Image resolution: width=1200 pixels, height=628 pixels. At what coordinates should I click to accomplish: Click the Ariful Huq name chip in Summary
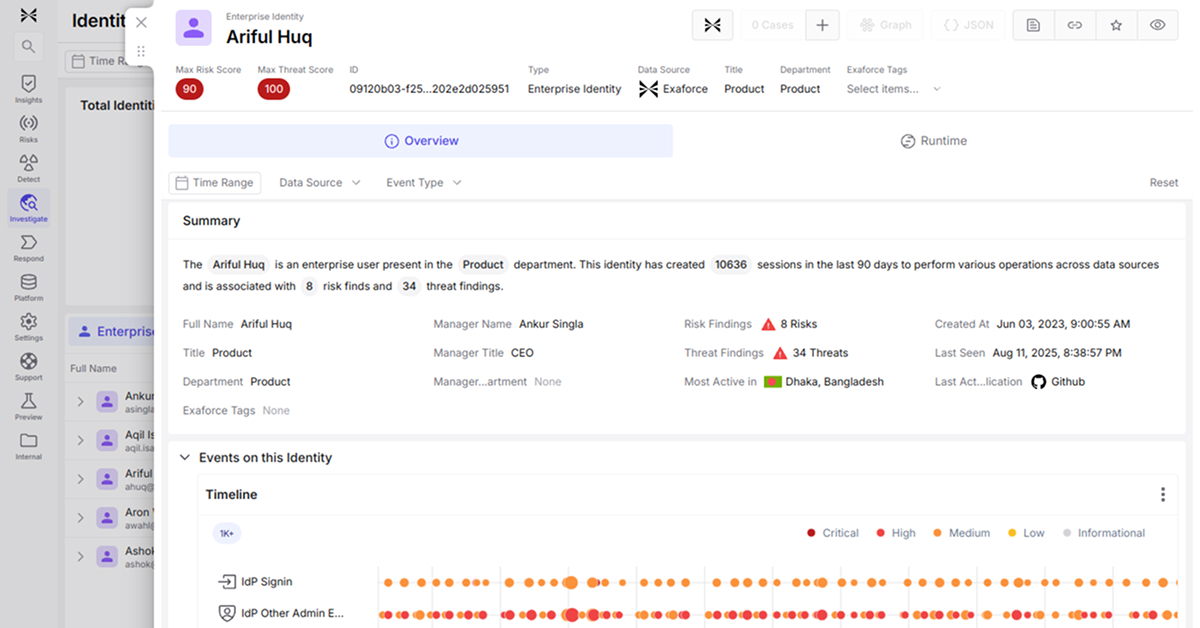click(x=239, y=265)
